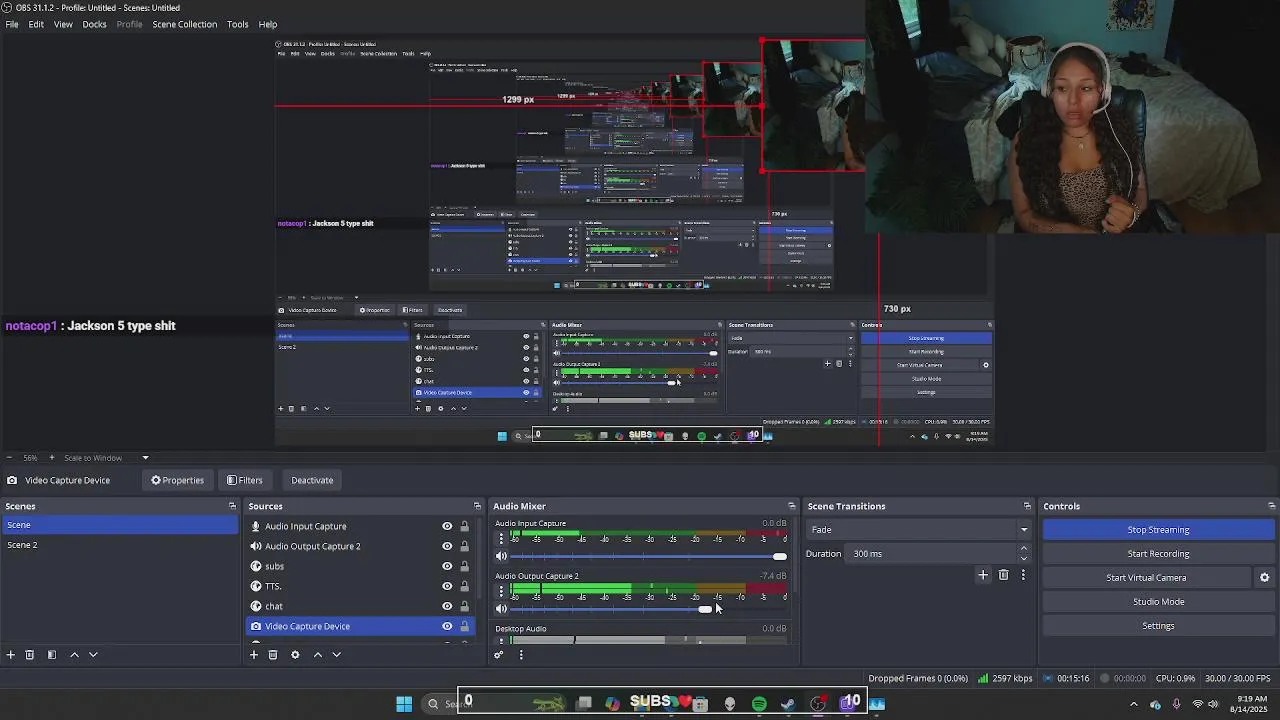Open the Tools menu
1280x720 pixels.
pos(237,24)
